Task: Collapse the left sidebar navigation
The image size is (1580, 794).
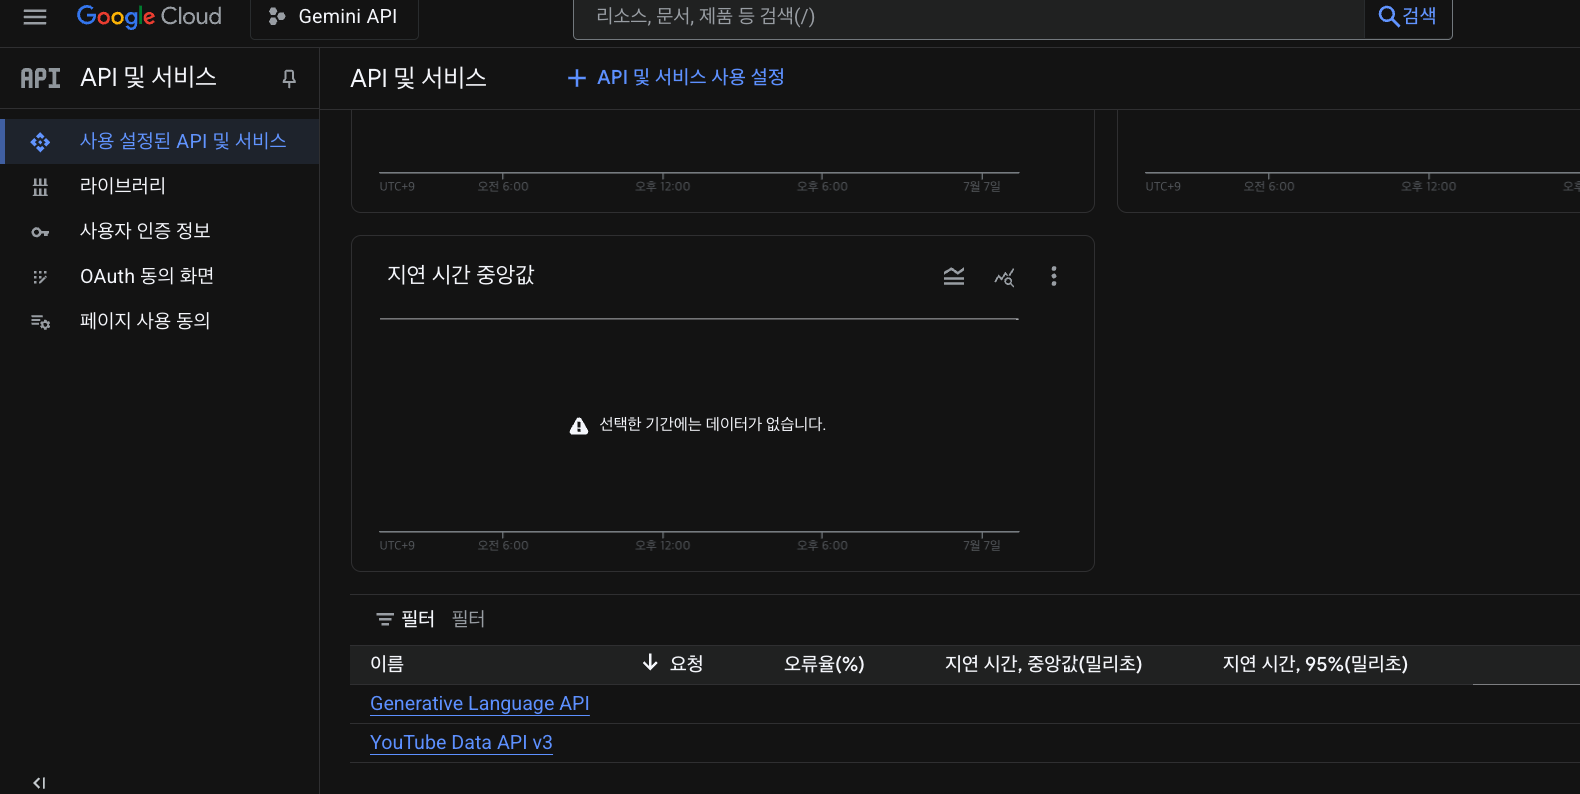Action: (39, 782)
